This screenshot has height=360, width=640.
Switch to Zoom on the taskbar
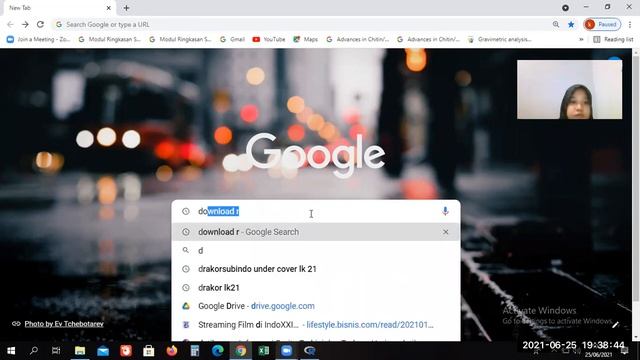pos(287,351)
